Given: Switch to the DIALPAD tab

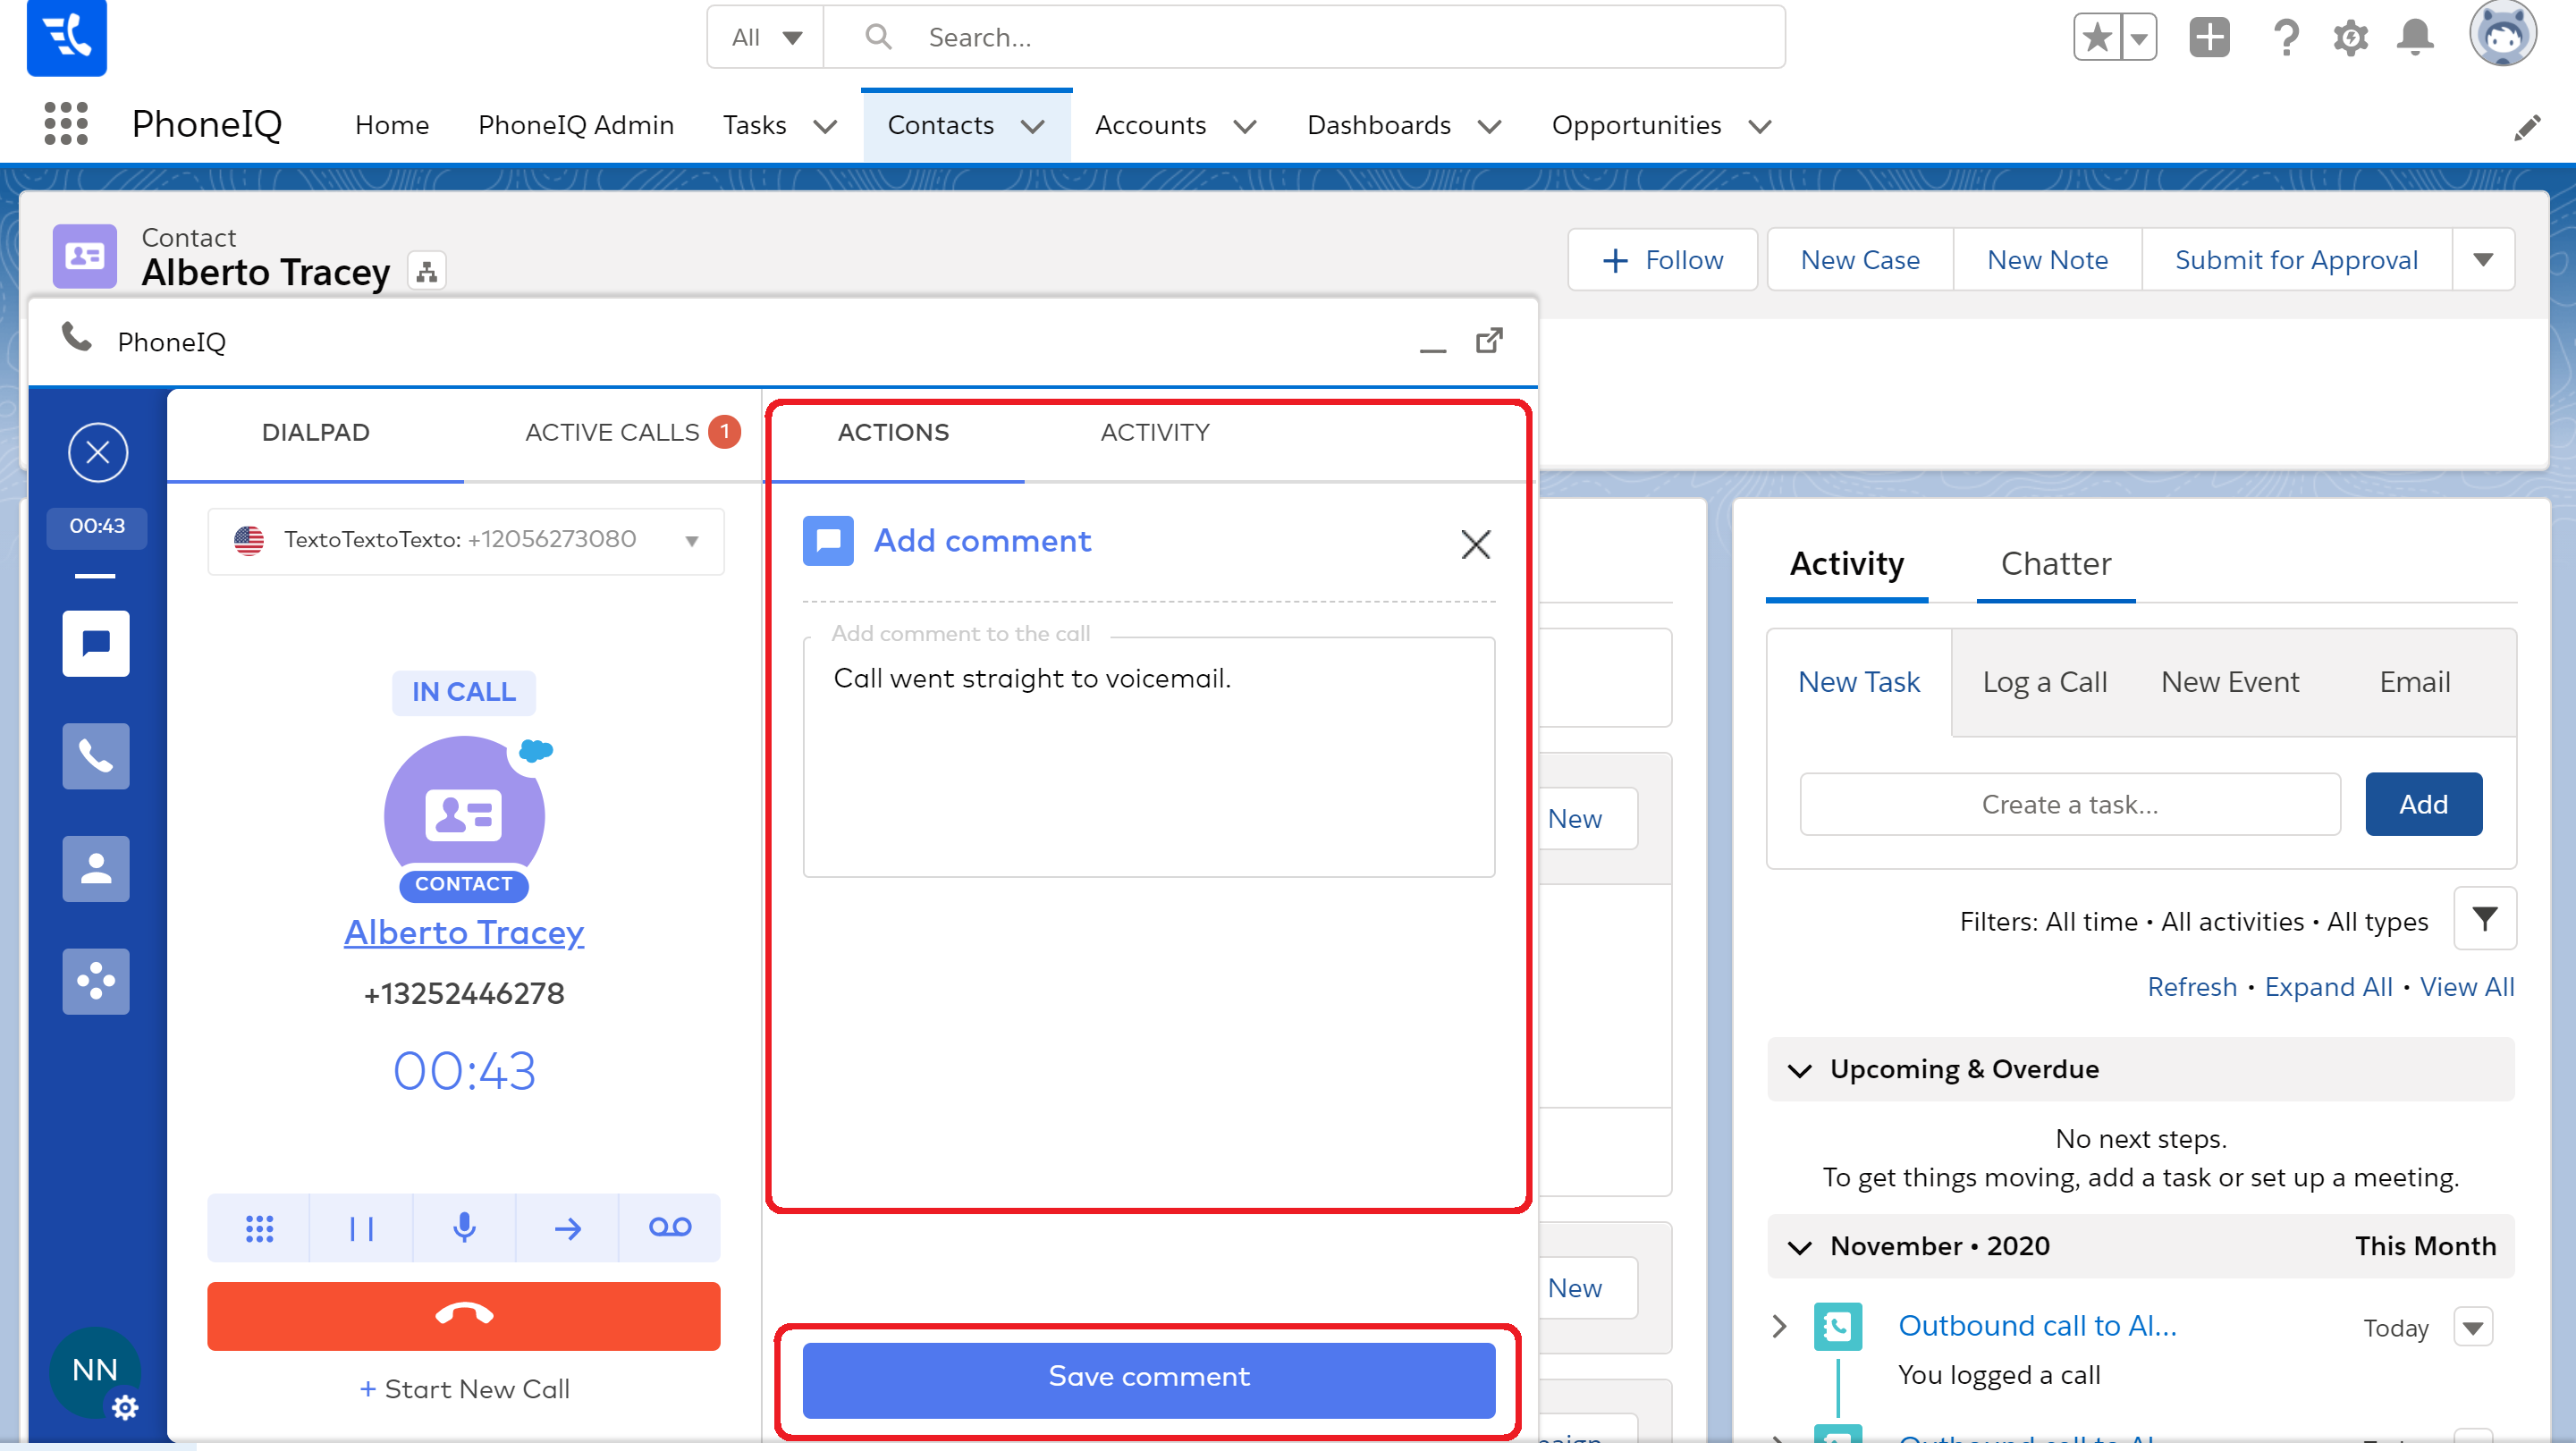Looking at the screenshot, I should [x=316, y=433].
